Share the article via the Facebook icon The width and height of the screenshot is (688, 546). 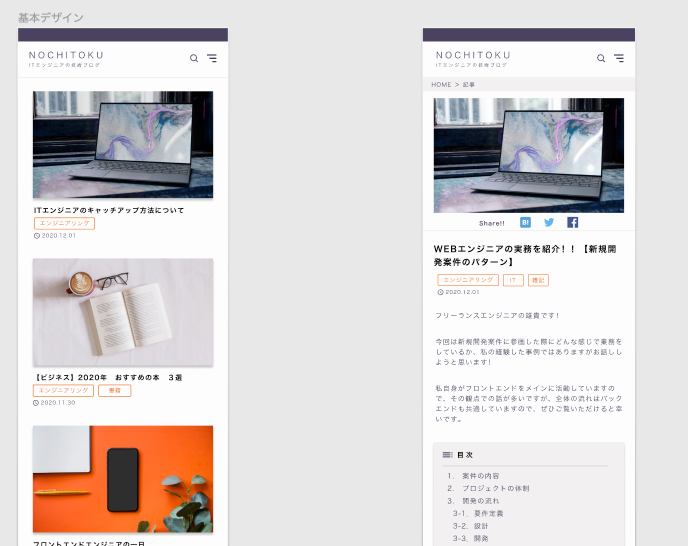(573, 223)
